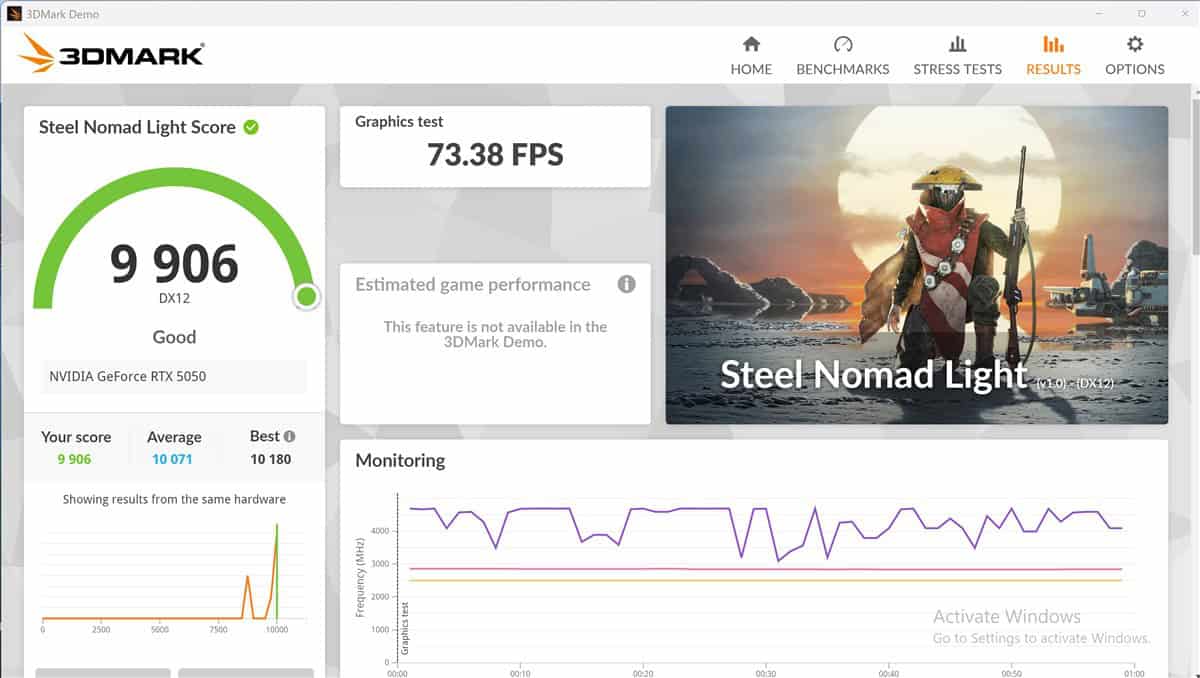Click the Home house icon

pos(751,45)
